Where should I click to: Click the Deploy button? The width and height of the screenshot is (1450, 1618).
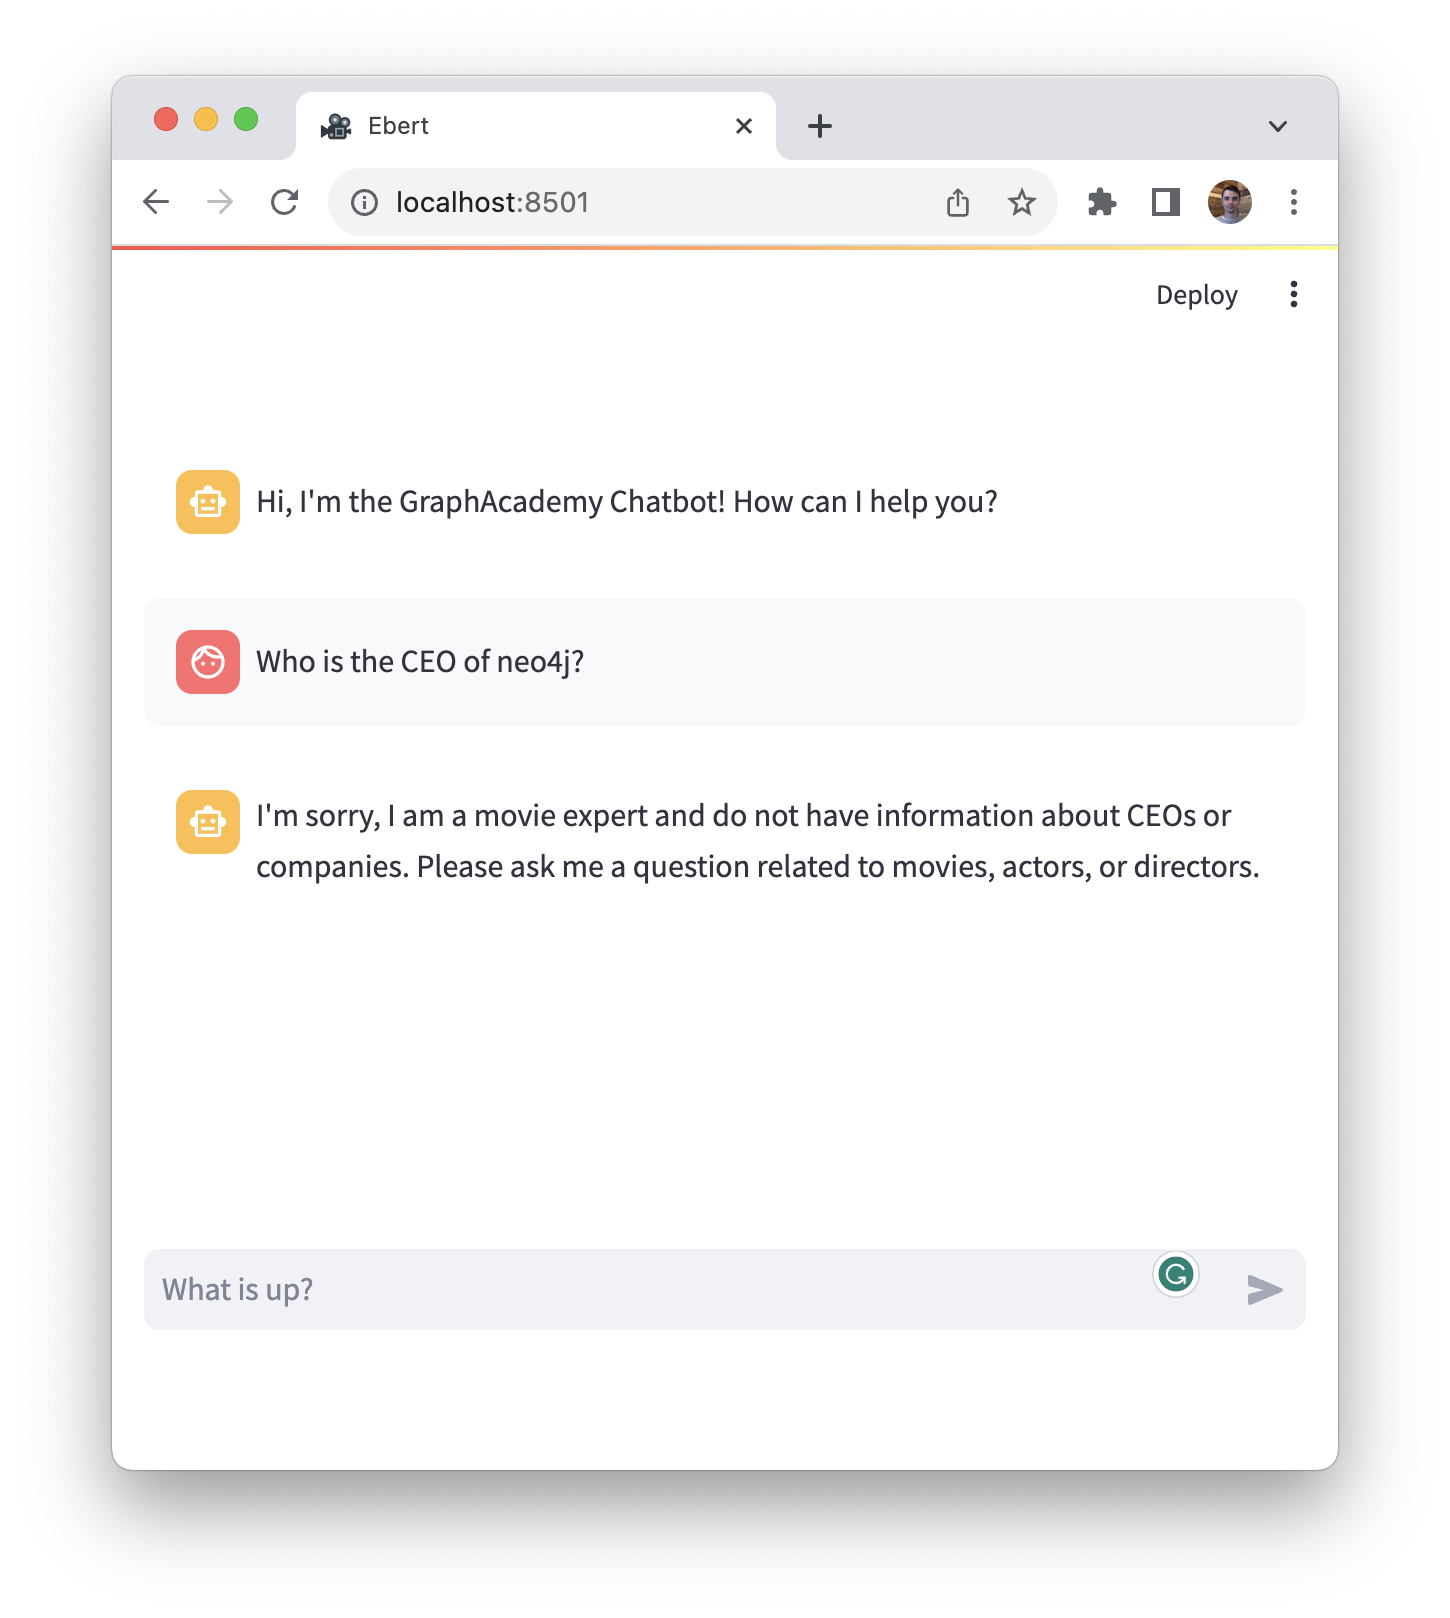1196,294
